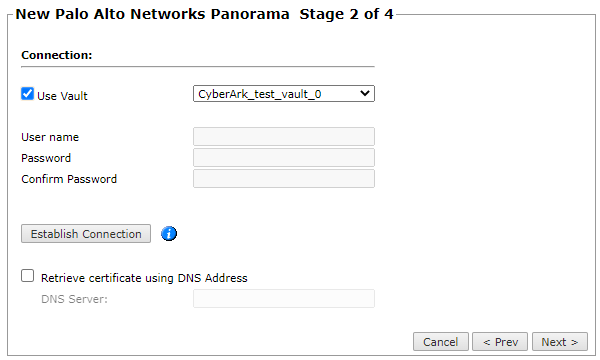Click the Establish Connection button
This screenshot has height=360, width=600.
point(86,233)
